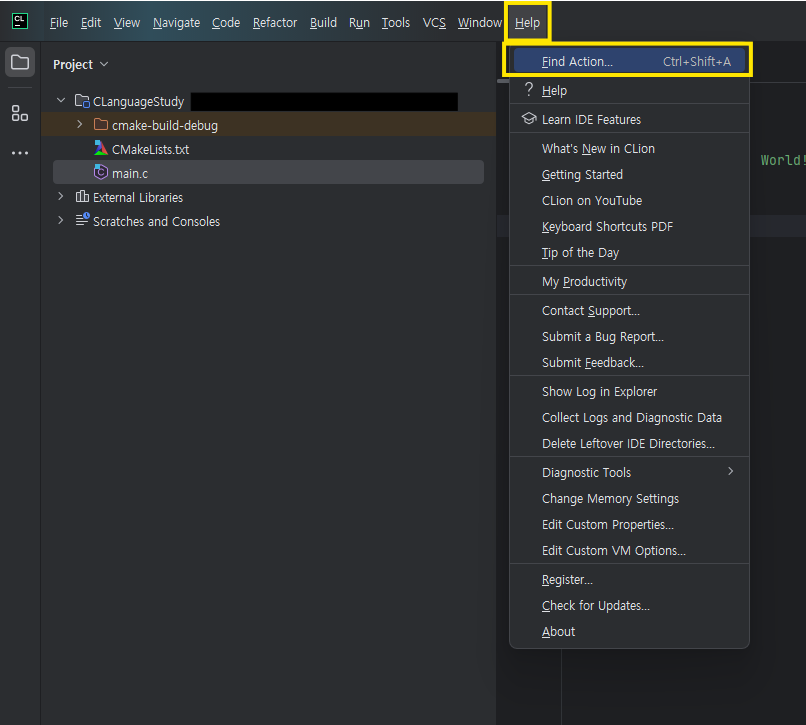Click the CLanguageStudy project folder icon
Screen dimensions: 806x725
tap(82, 101)
